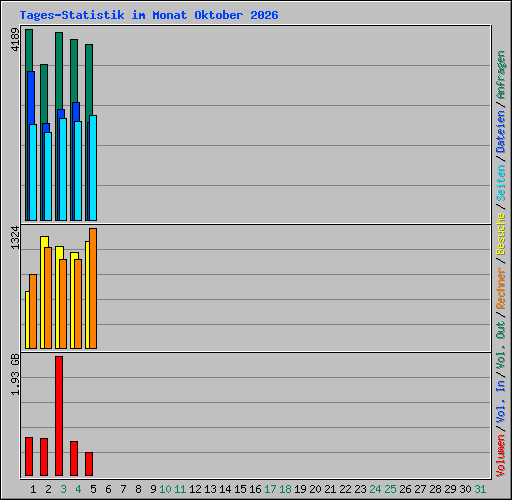The width and height of the screenshot is (512, 500).
Task: Click day 22 on the x-axis
Action: point(345,489)
